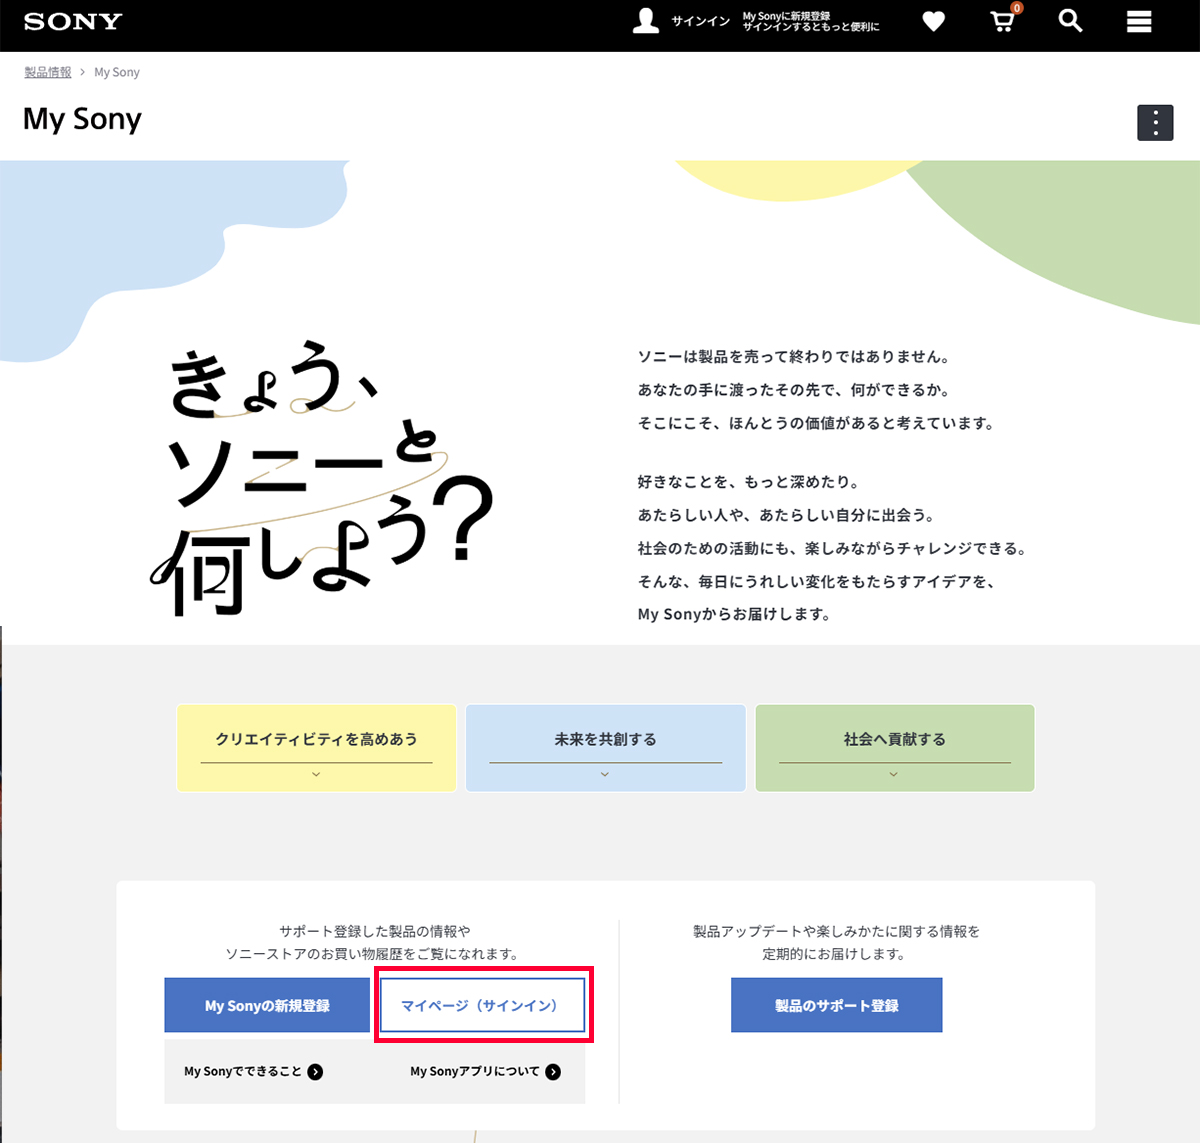Click the search magnifier icon
The width and height of the screenshot is (1200, 1143).
1070,21
